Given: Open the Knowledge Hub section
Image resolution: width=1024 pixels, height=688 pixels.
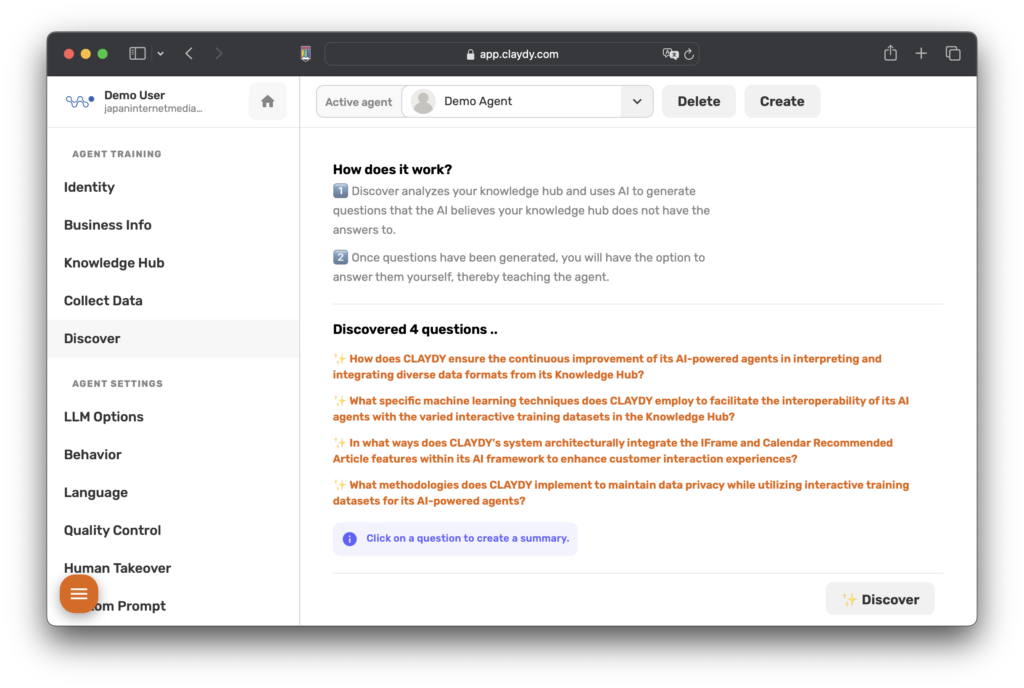Looking at the screenshot, I should click(114, 263).
